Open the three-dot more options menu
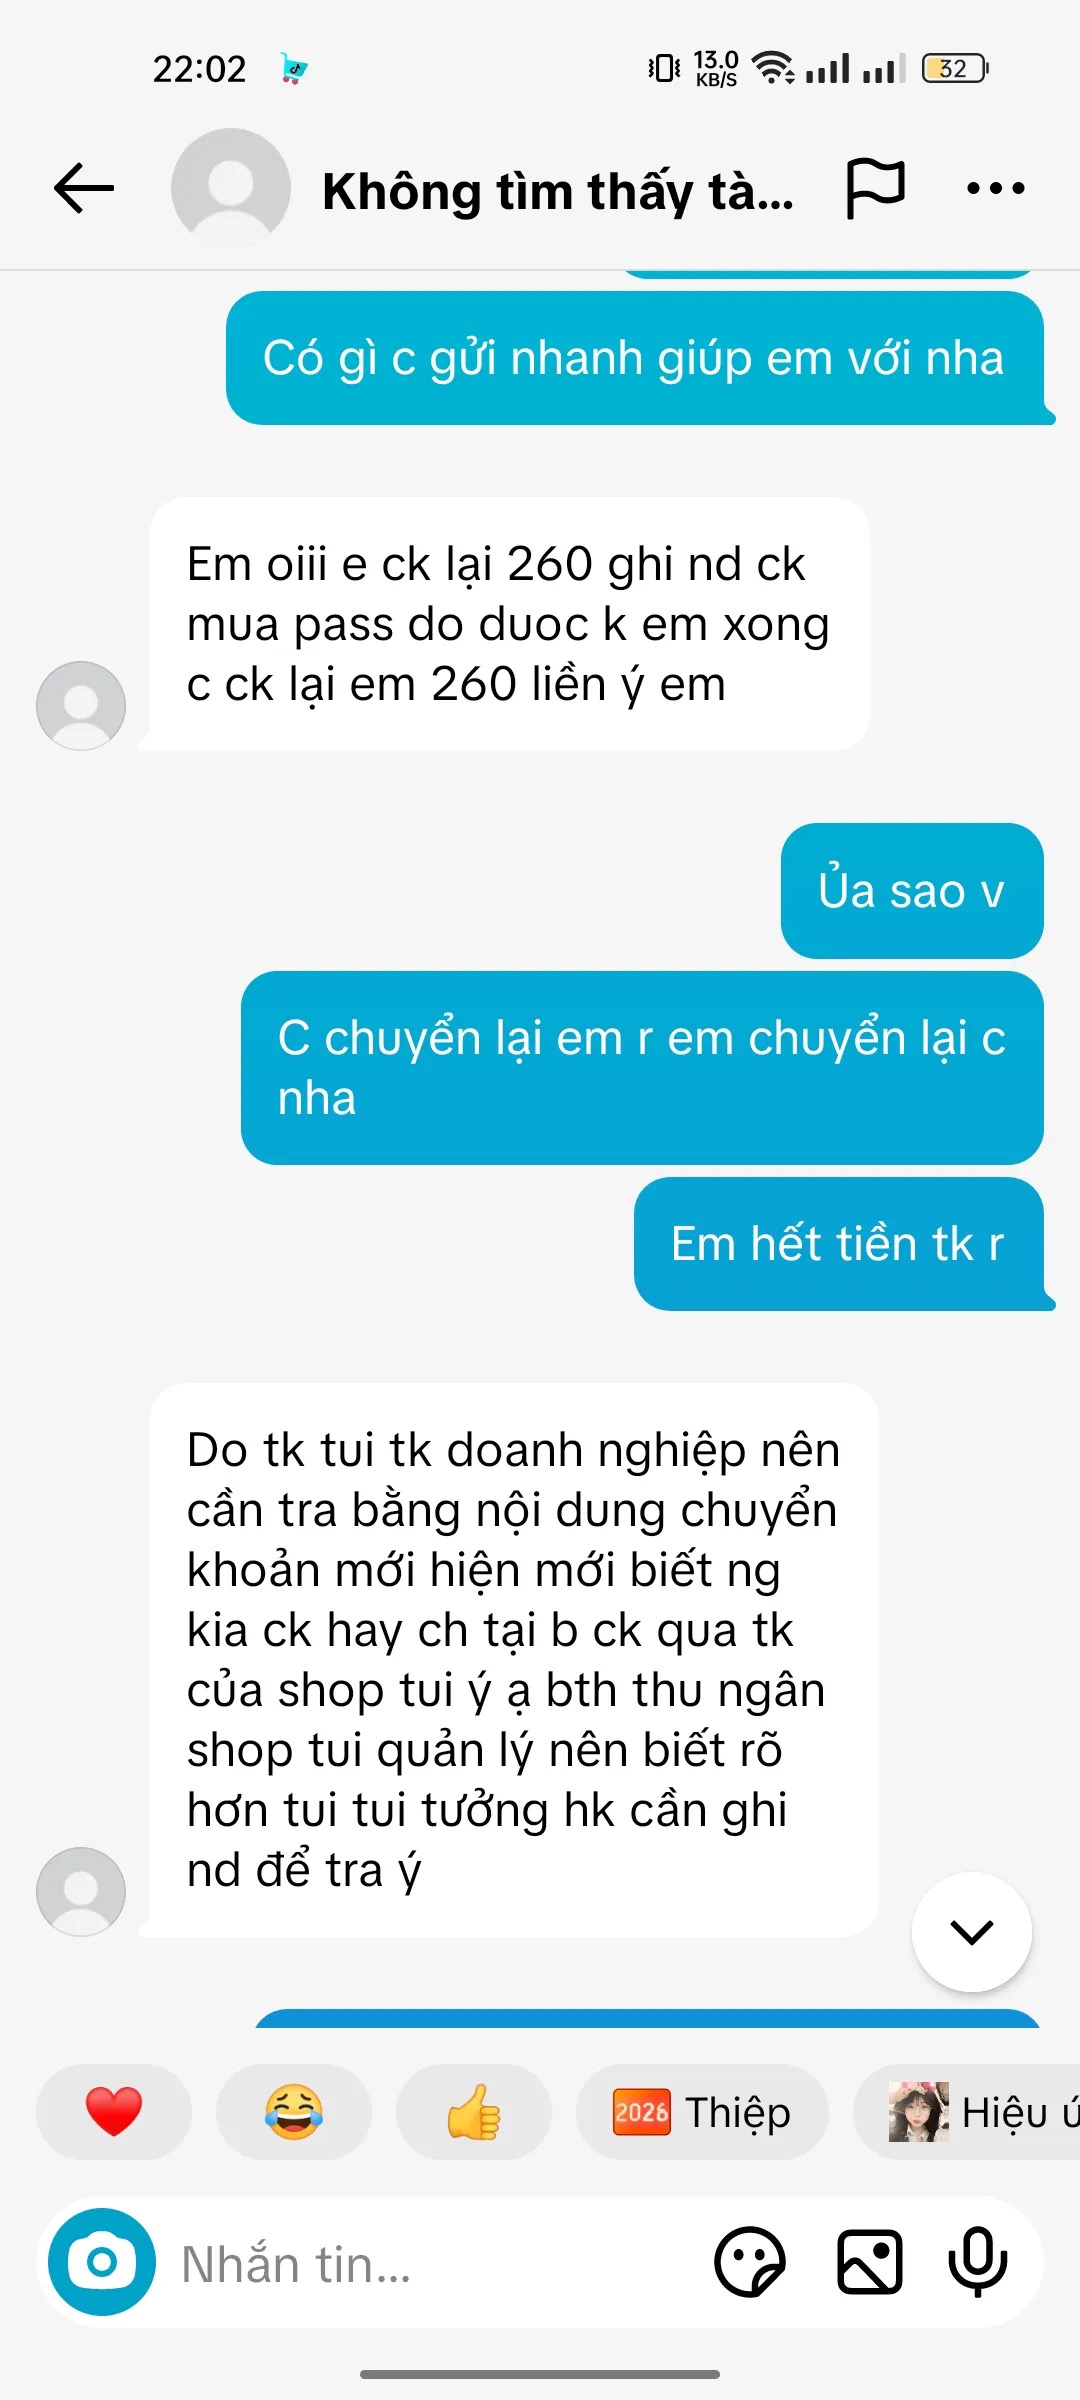Viewport: 1080px width, 2400px height. tap(996, 188)
